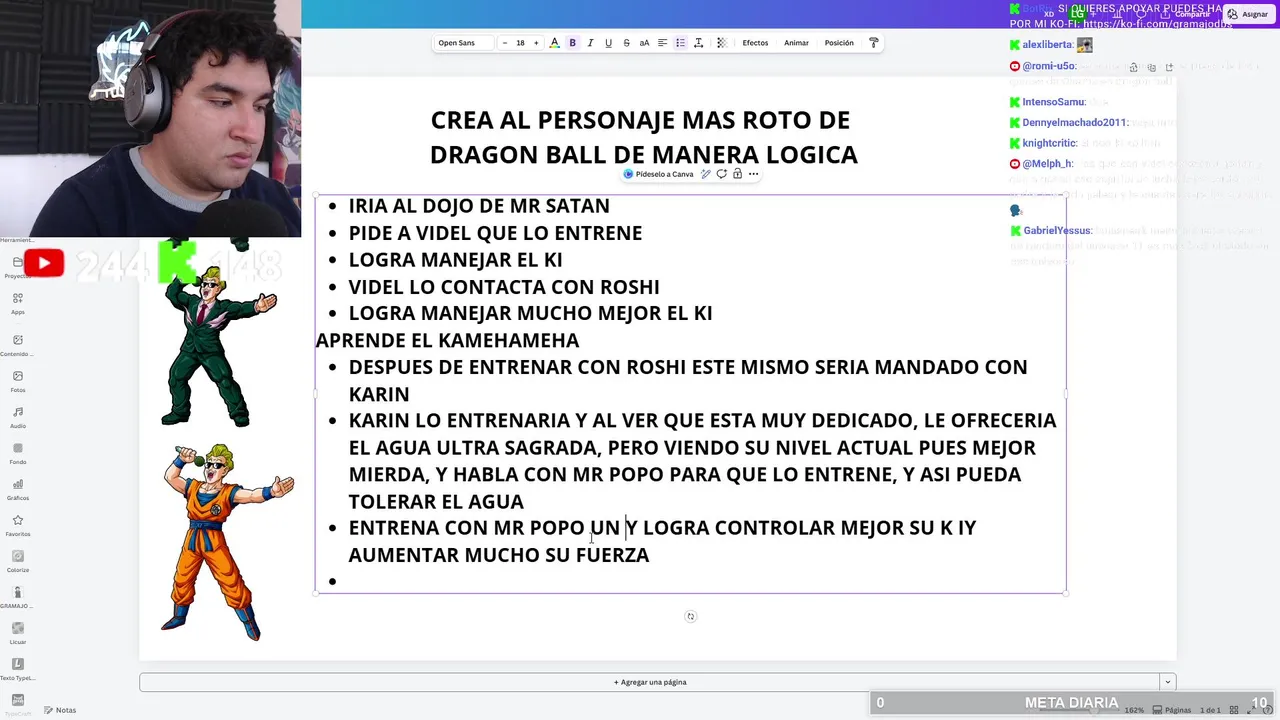Open the Animar menu
Image resolution: width=1280 pixels, height=720 pixels.
(796, 43)
